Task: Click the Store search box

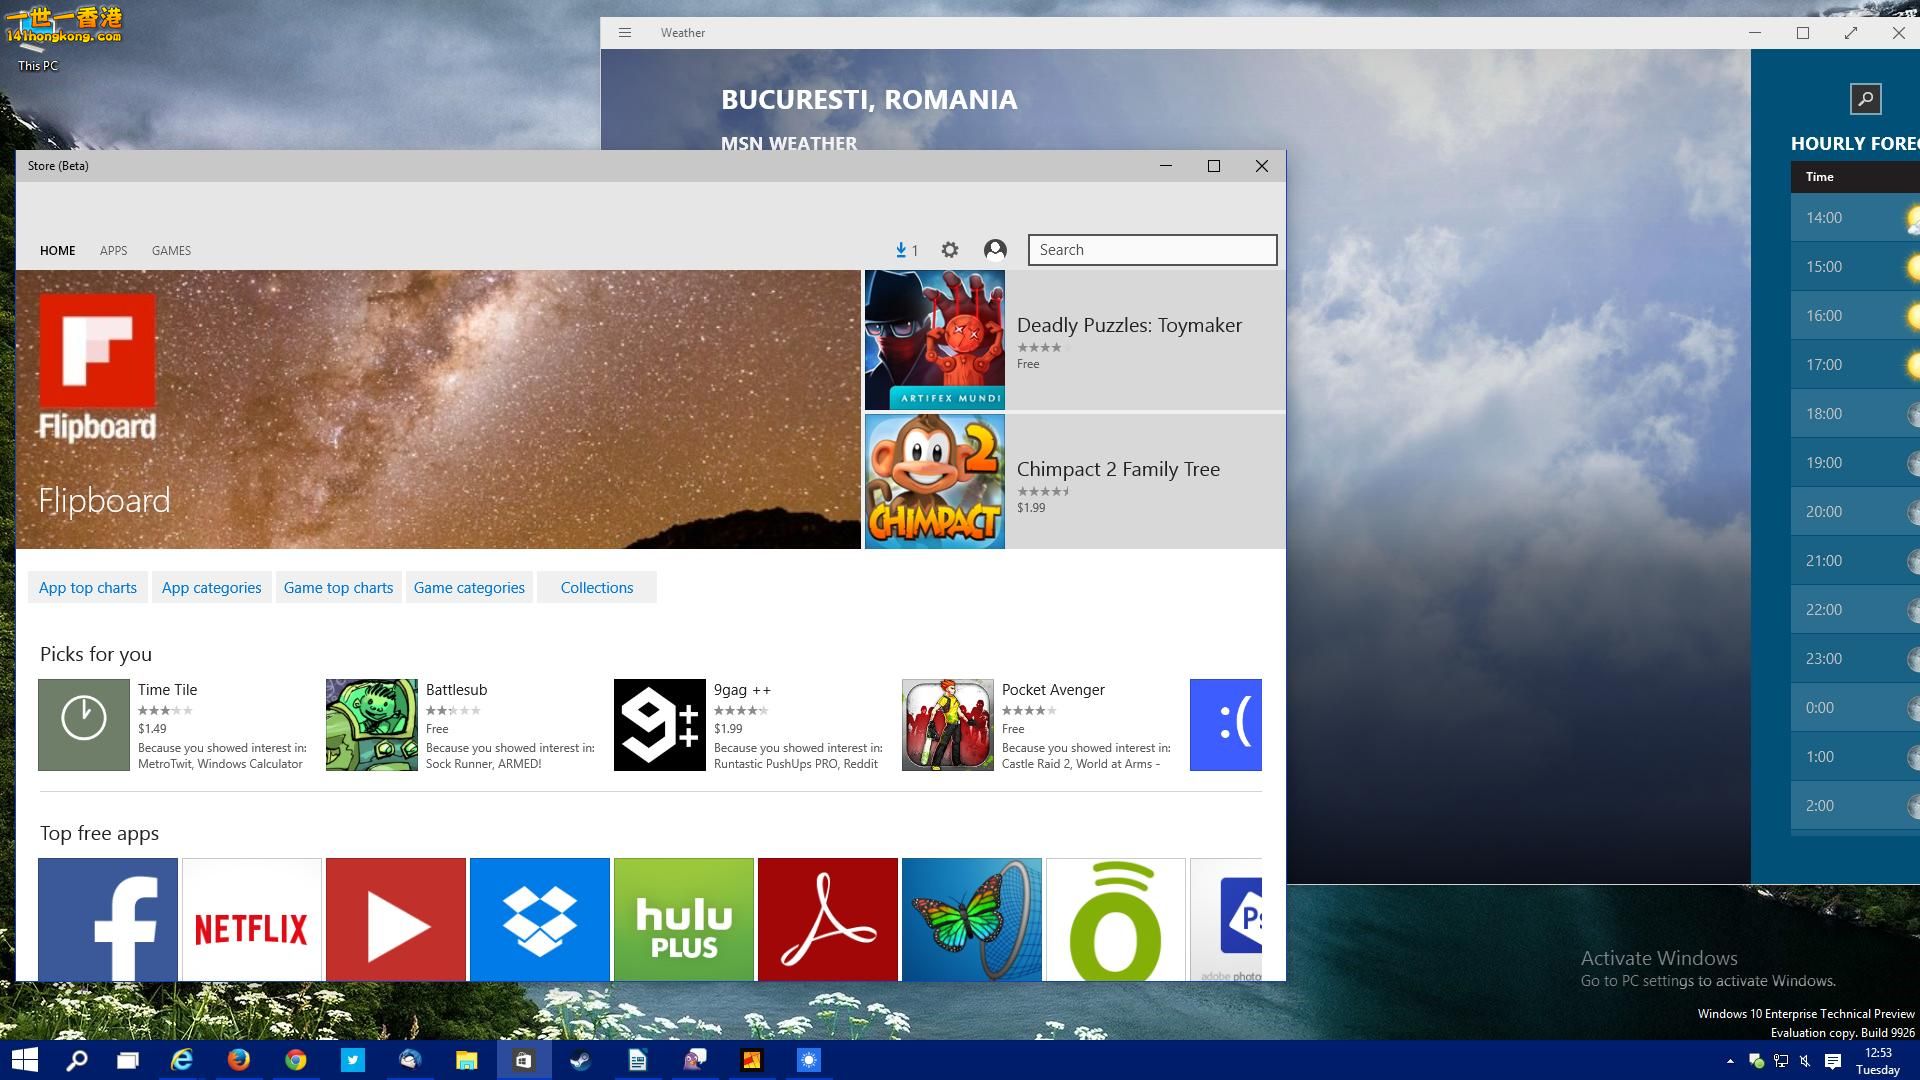Action: 1152,250
